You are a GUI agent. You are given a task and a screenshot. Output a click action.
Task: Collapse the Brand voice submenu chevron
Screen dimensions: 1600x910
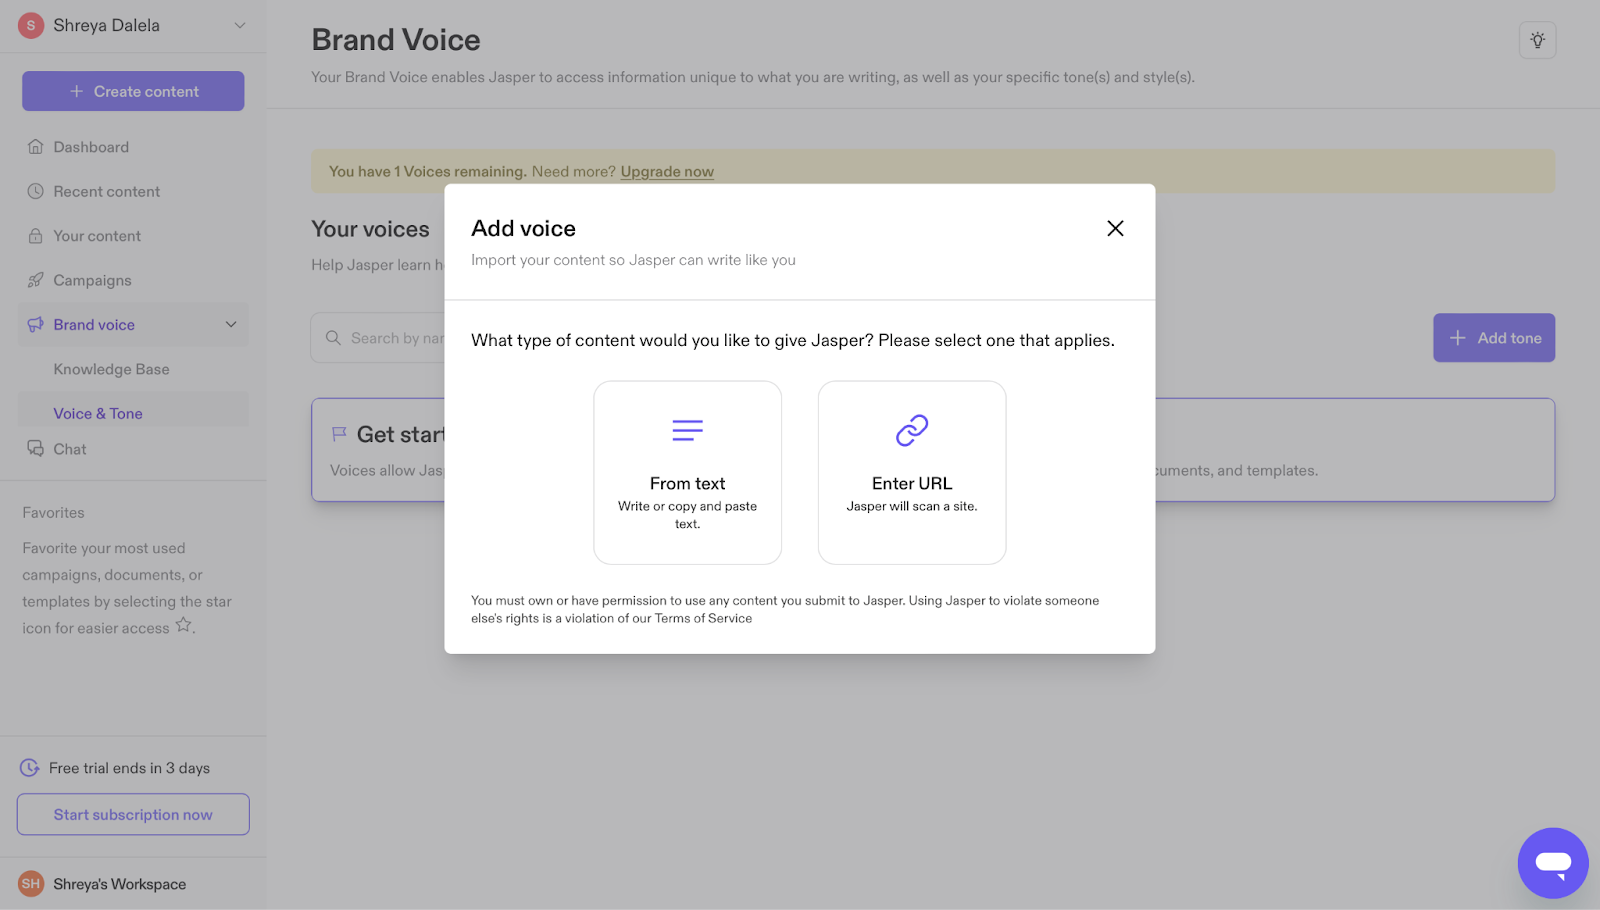(231, 325)
